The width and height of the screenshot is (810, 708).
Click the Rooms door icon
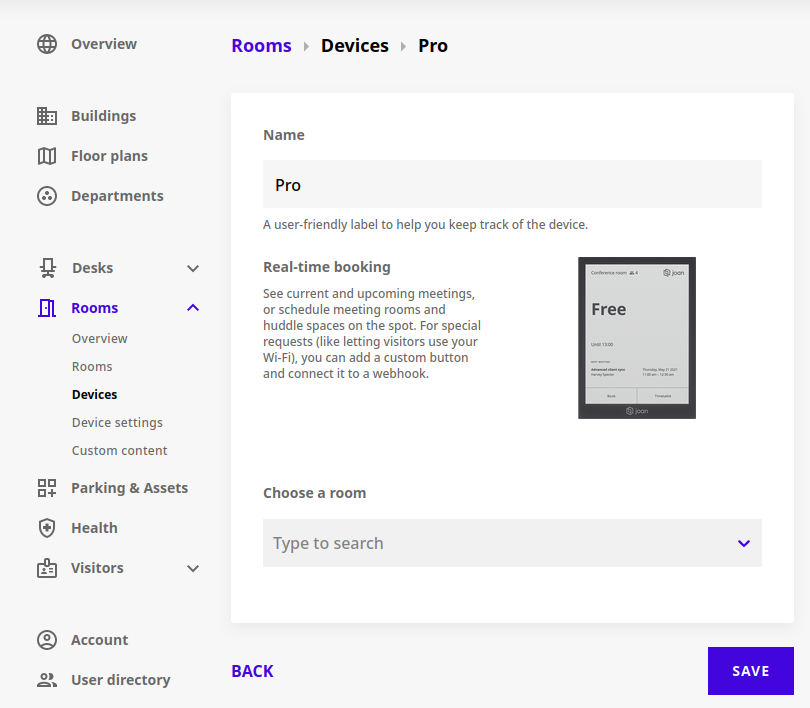click(x=47, y=308)
